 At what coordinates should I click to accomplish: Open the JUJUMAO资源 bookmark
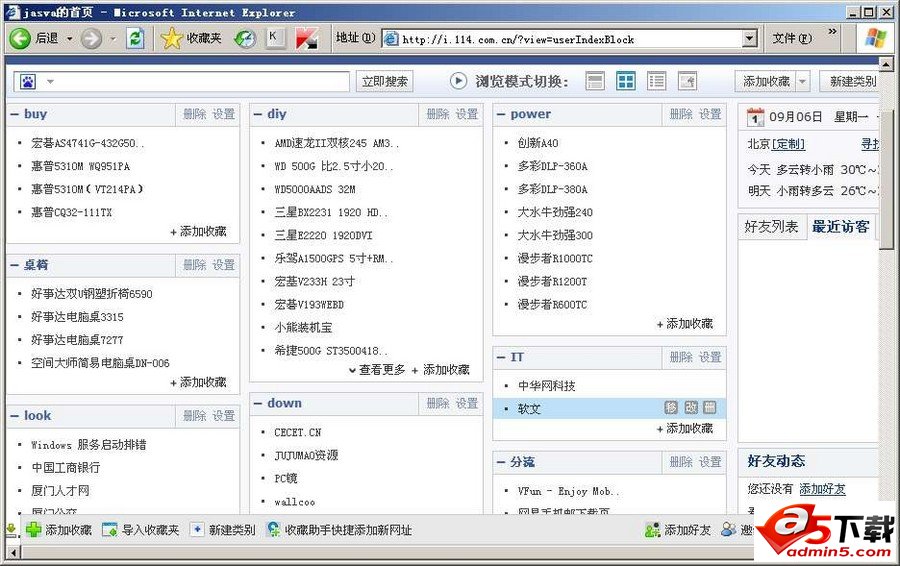click(306, 455)
